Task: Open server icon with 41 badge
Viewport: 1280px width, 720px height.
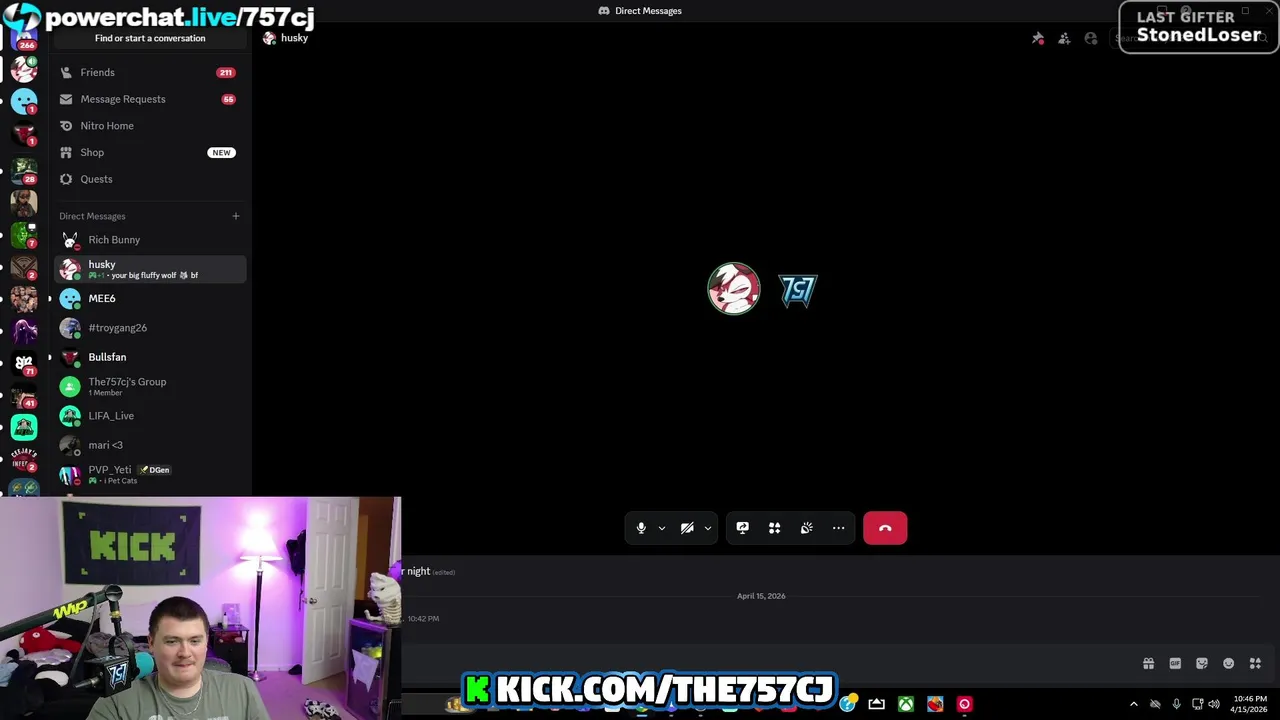Action: pyautogui.click(x=24, y=395)
